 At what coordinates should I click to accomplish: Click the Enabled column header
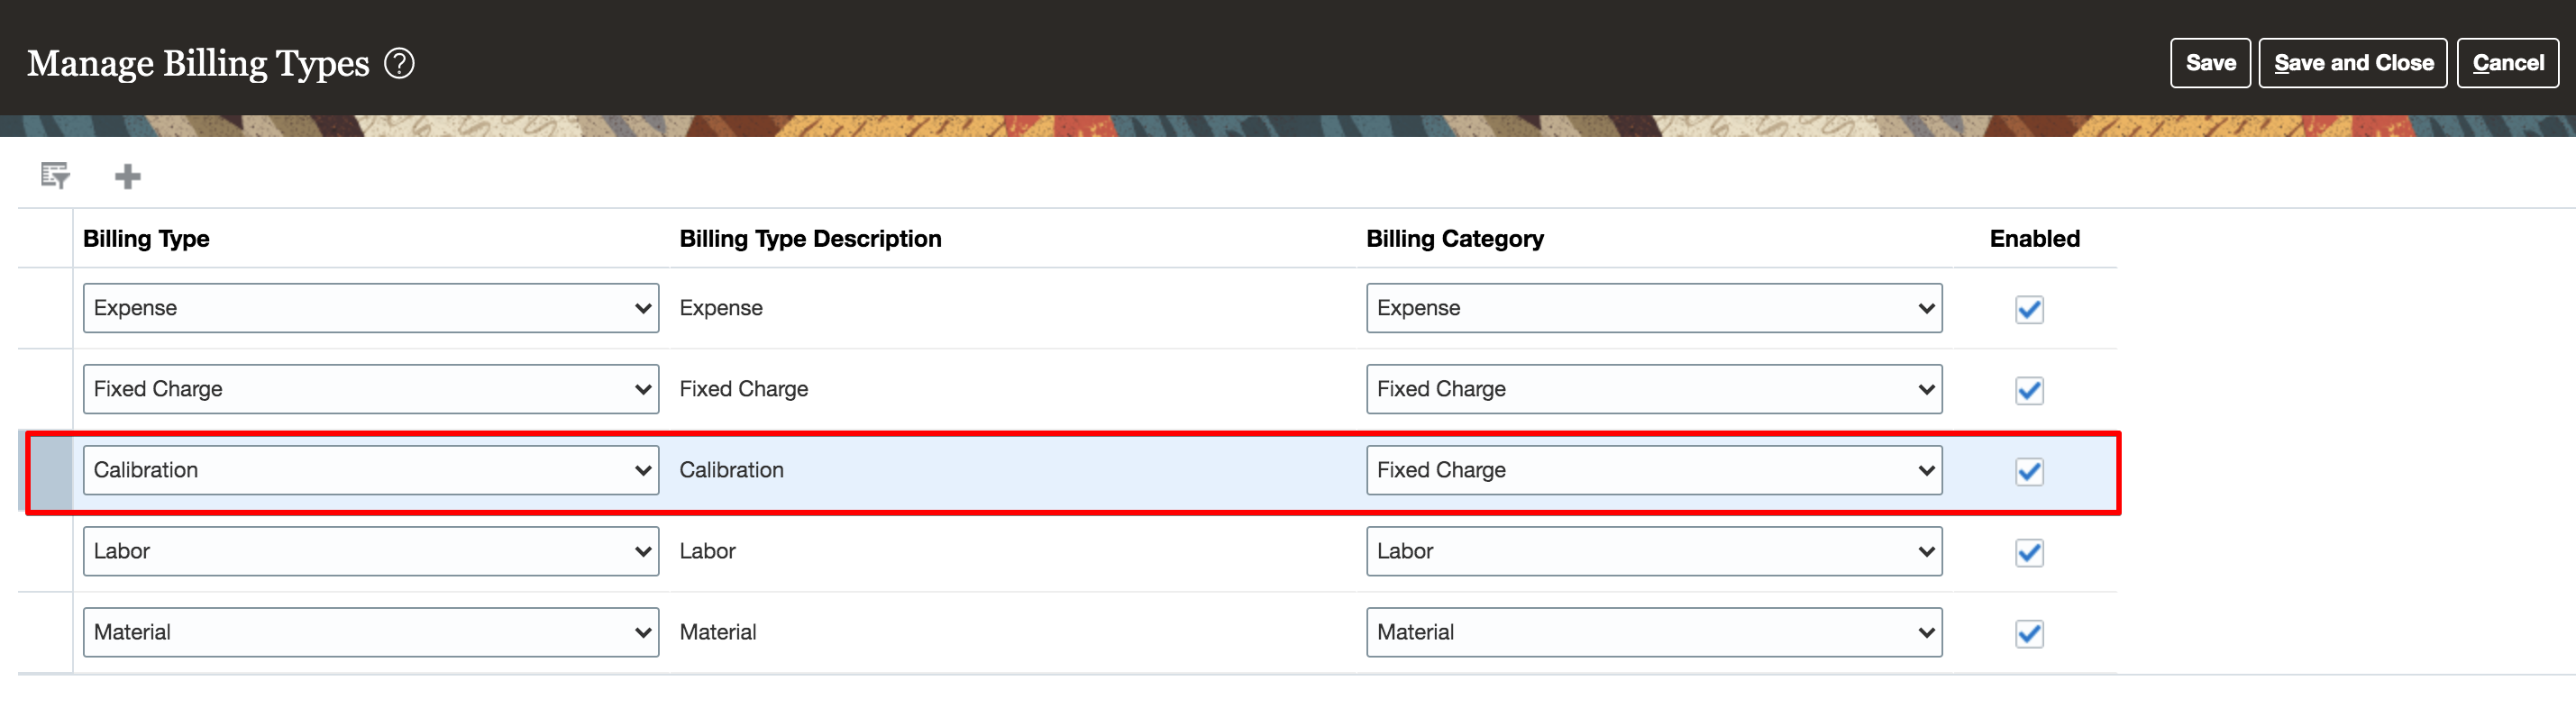[x=2034, y=239]
